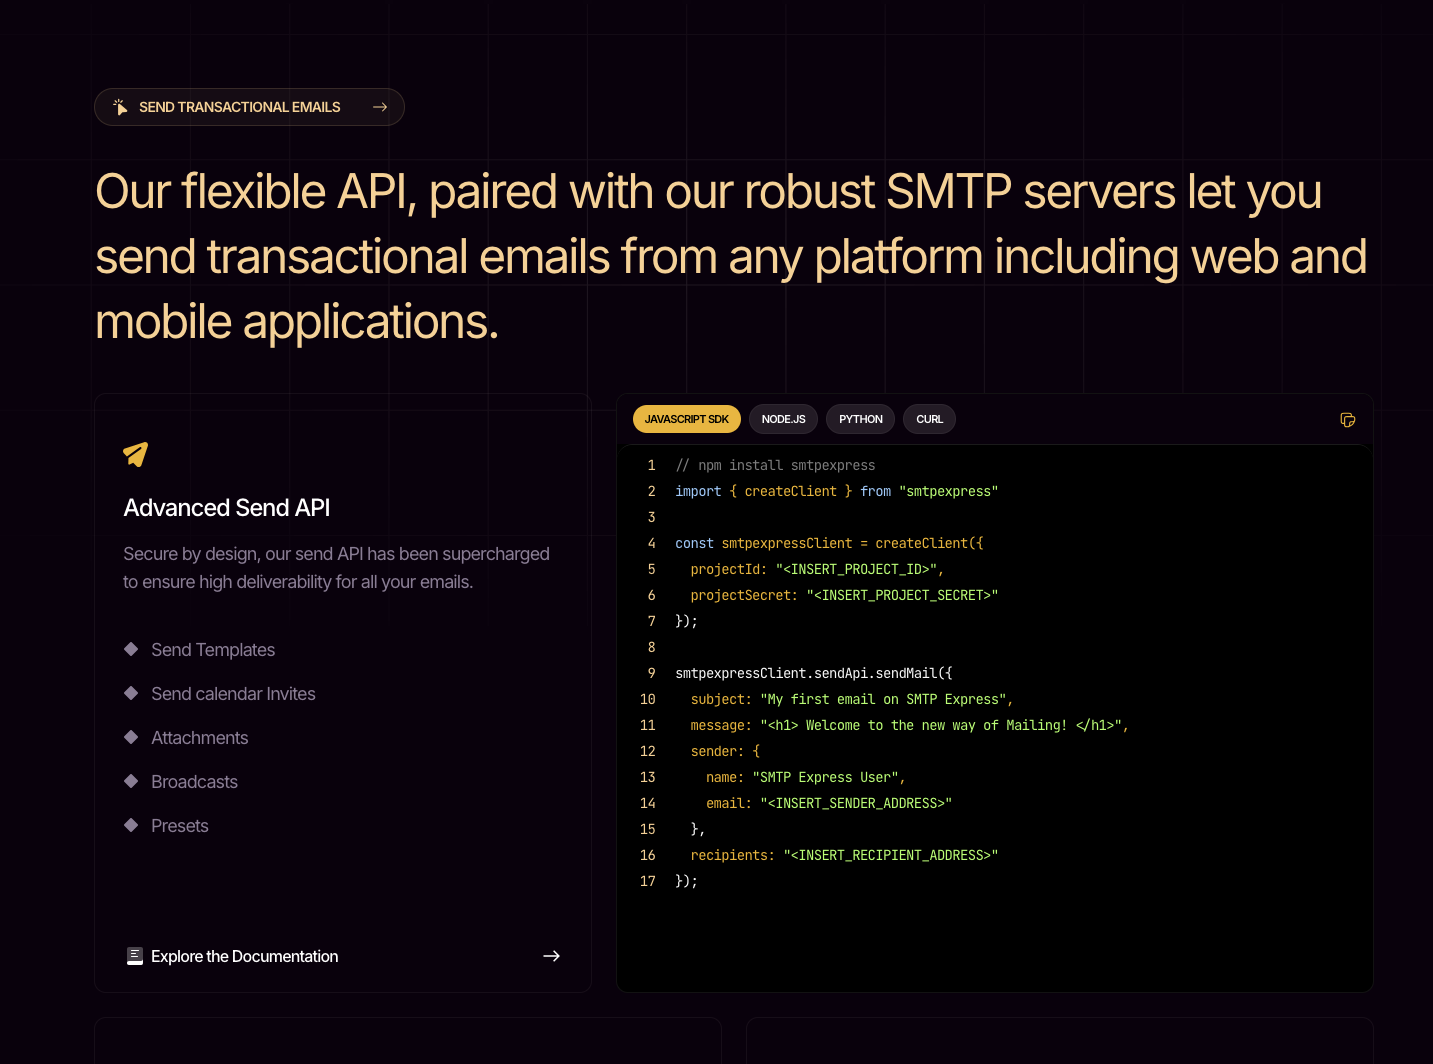Click the Send calendar Invites list item

233,694
